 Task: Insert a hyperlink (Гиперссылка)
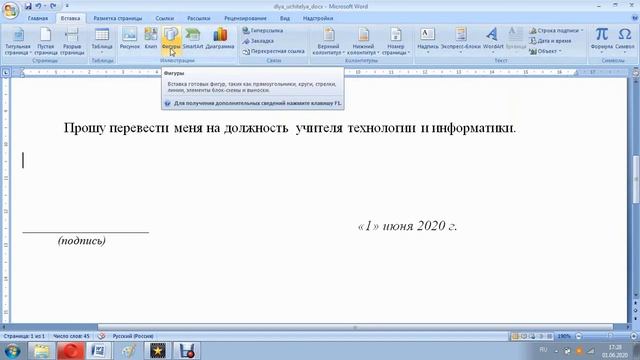pyautogui.click(x=262, y=31)
